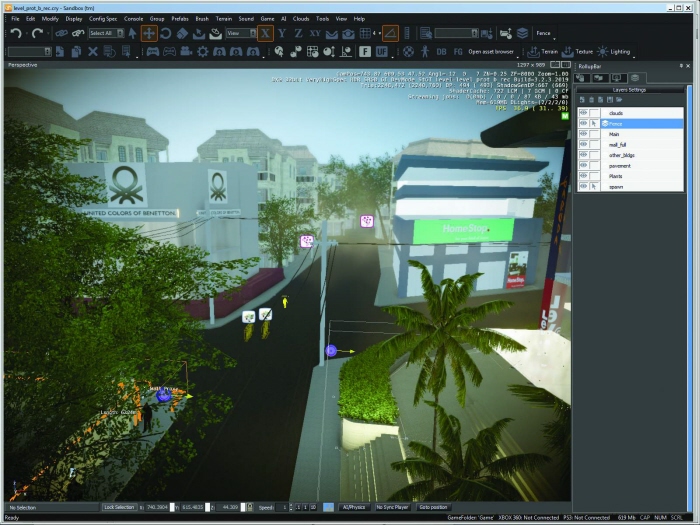Open the Lighting tool
Image resolution: width=700 pixels, height=525 pixels.
(x=614, y=52)
